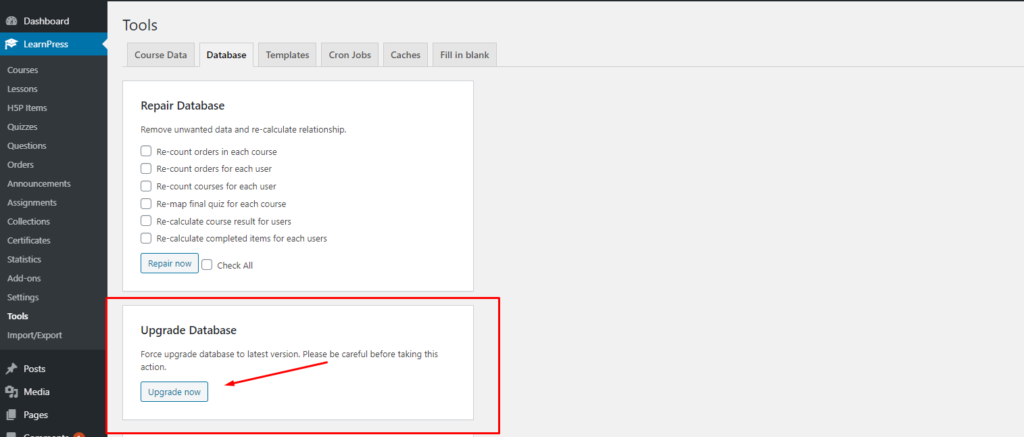
Task: Open Courses in the LearnPress submenu
Action: point(23,70)
